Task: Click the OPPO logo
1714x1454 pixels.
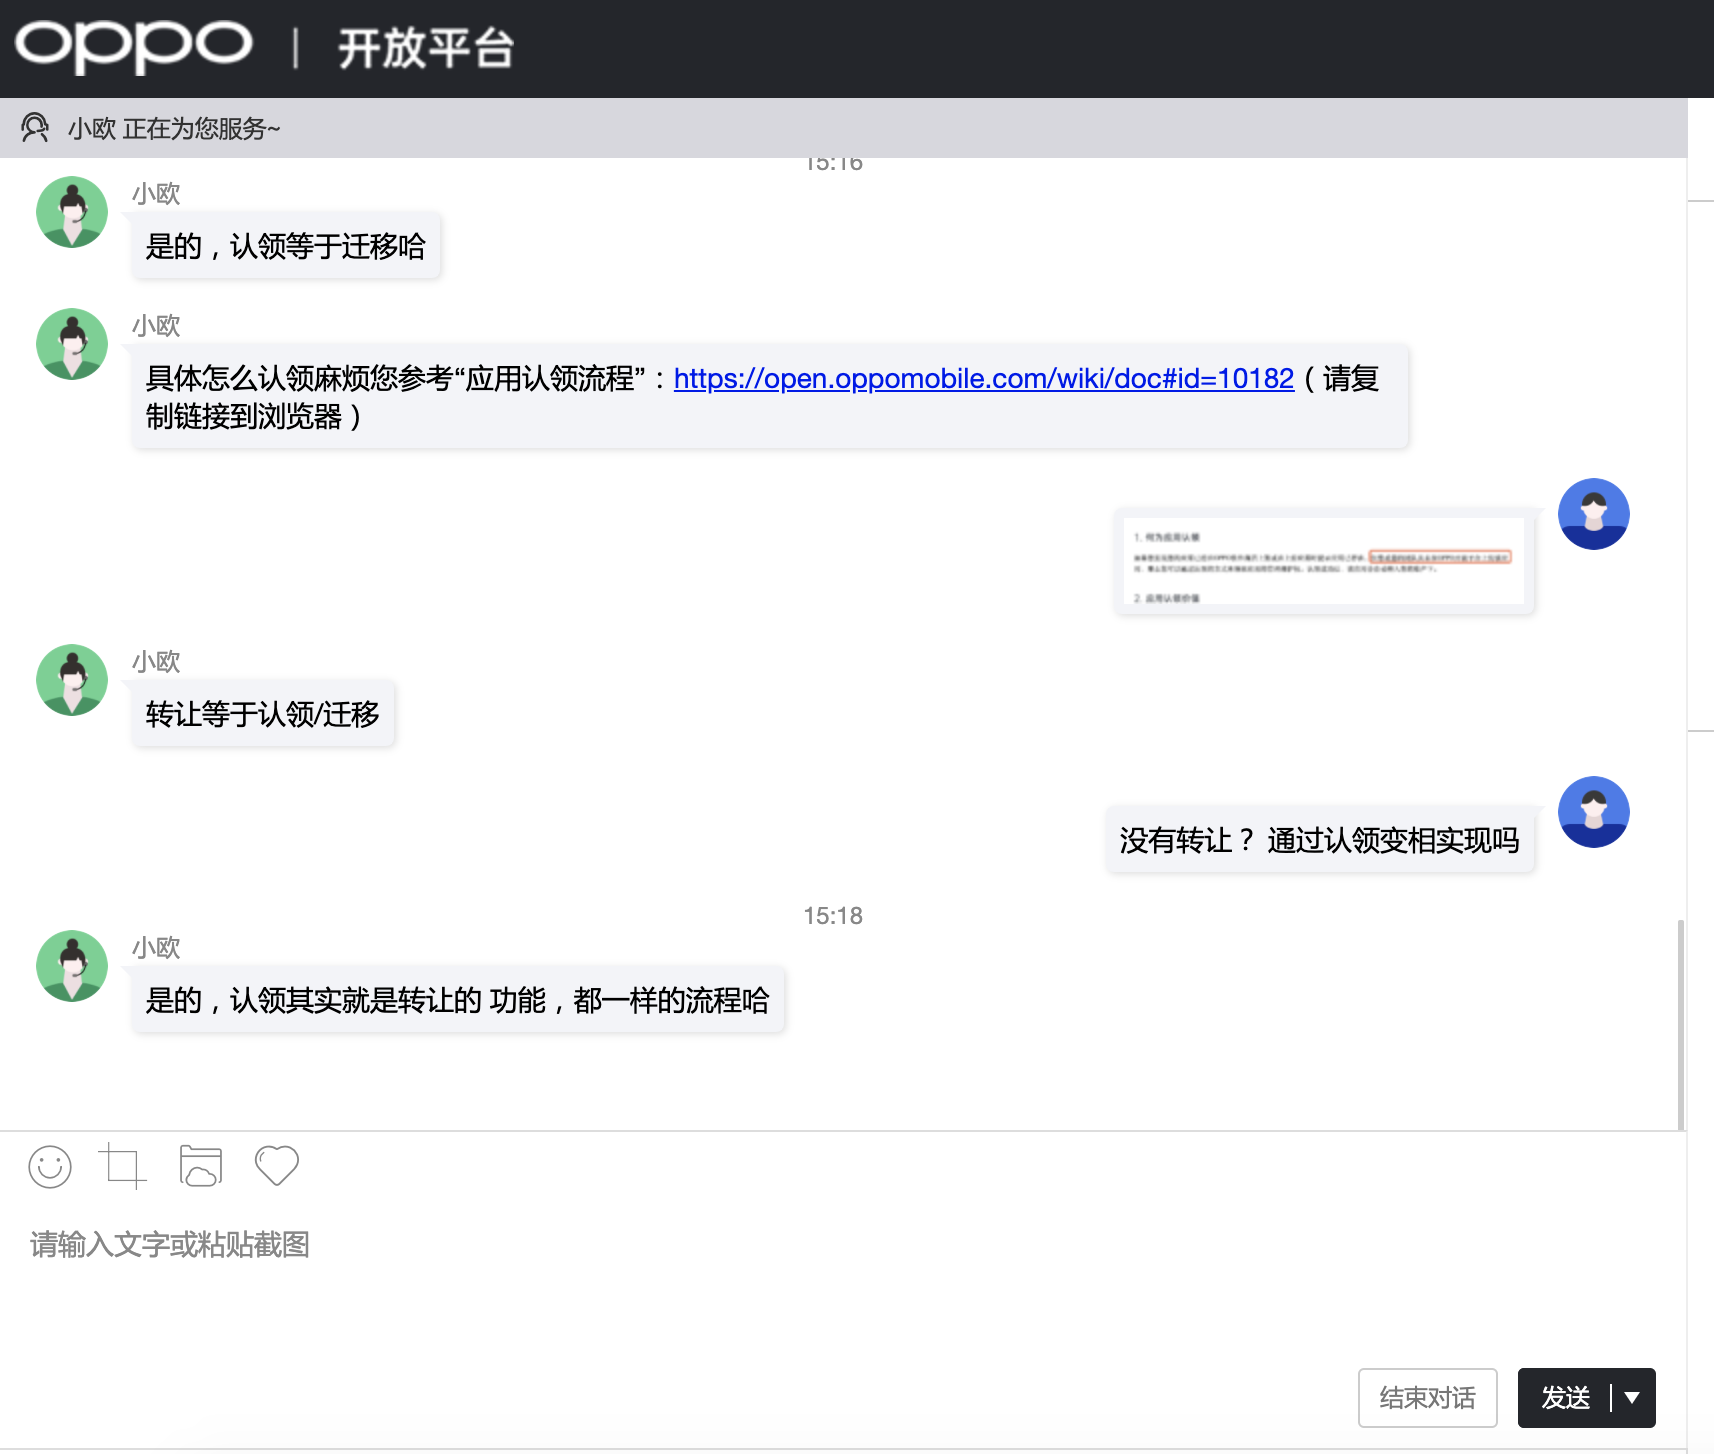Action: click(x=133, y=47)
